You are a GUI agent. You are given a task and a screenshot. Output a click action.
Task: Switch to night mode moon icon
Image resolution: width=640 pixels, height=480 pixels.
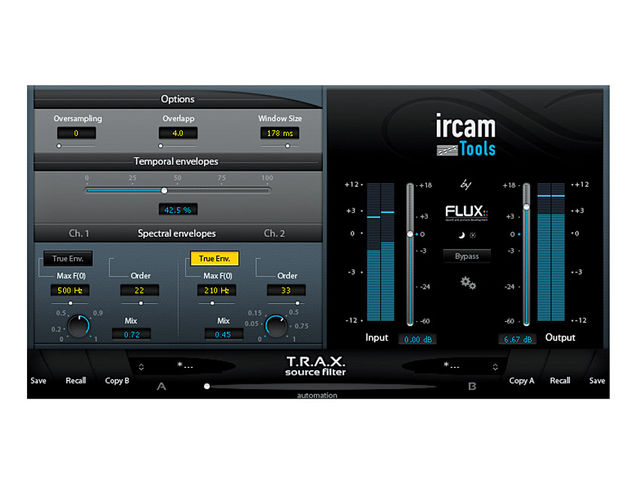coord(461,235)
